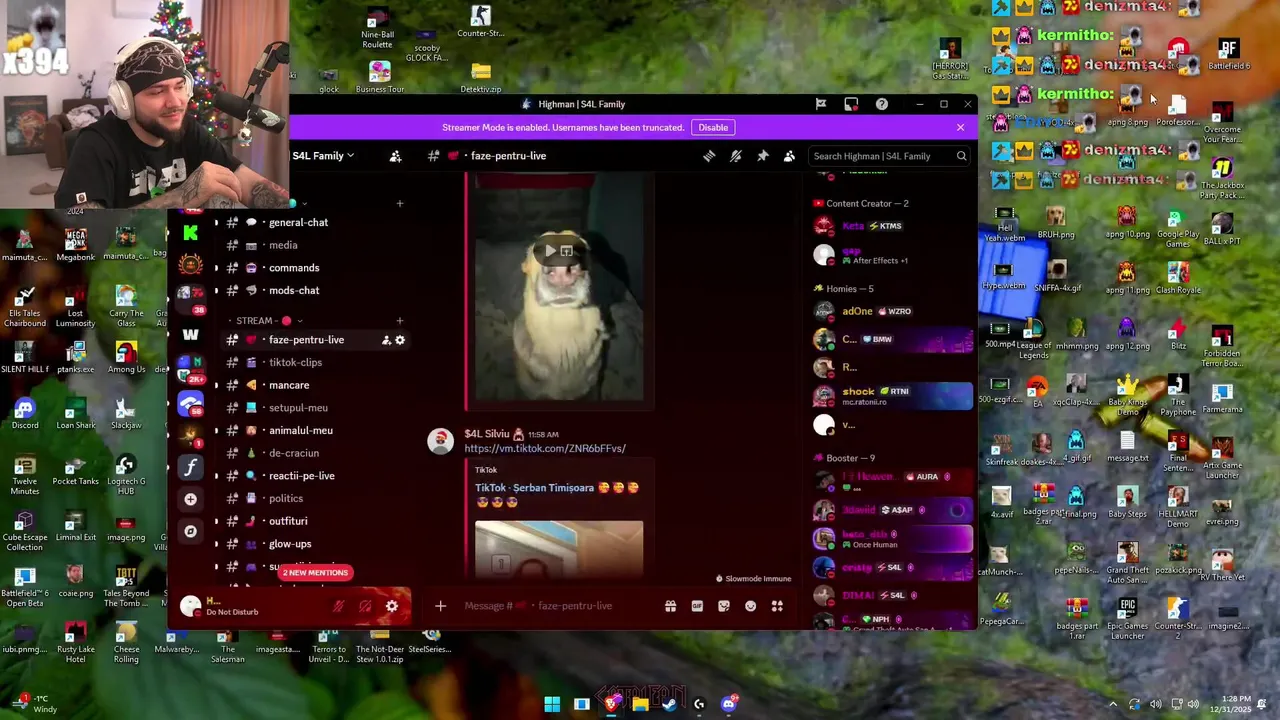Expand arrow beside commands channel
1280x720 pixels.
click(216, 268)
